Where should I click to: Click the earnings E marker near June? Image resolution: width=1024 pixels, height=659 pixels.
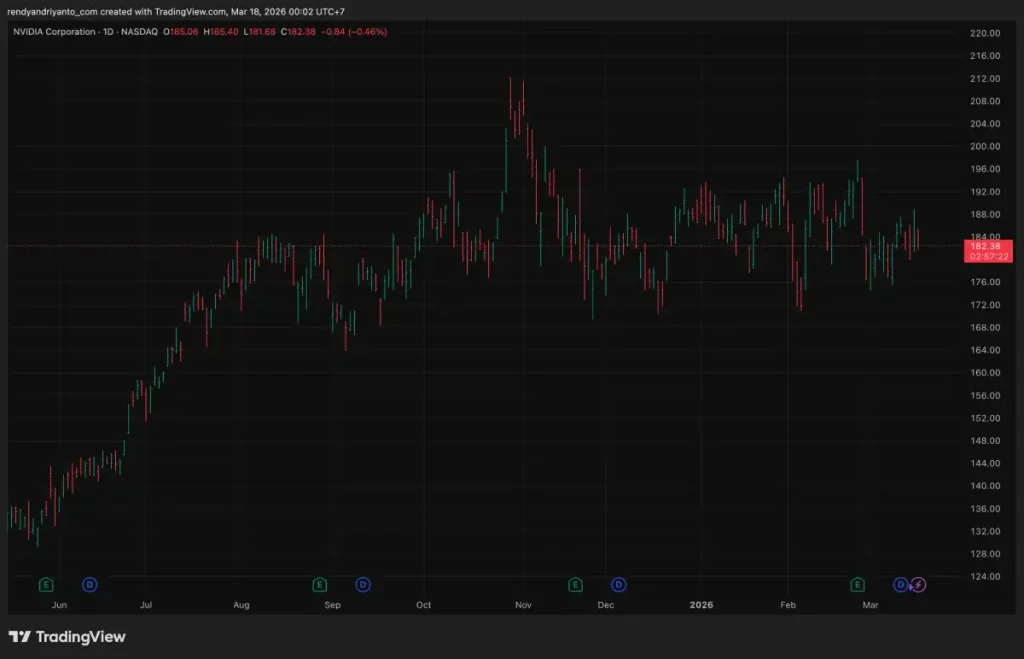pyautogui.click(x=45, y=584)
